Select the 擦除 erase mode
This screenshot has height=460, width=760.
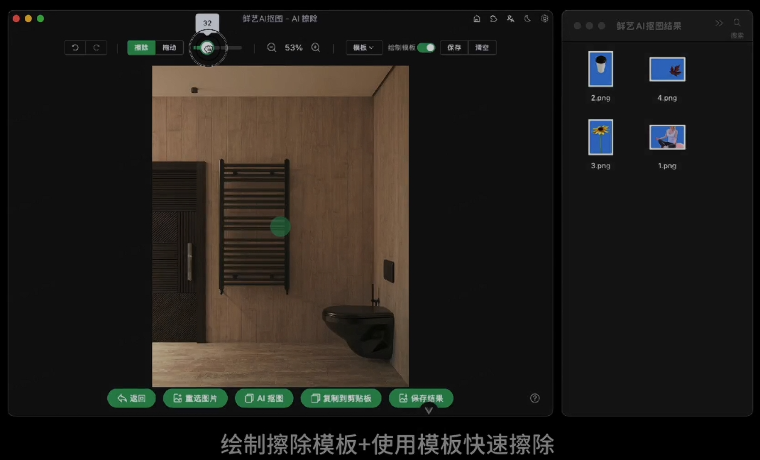141,48
